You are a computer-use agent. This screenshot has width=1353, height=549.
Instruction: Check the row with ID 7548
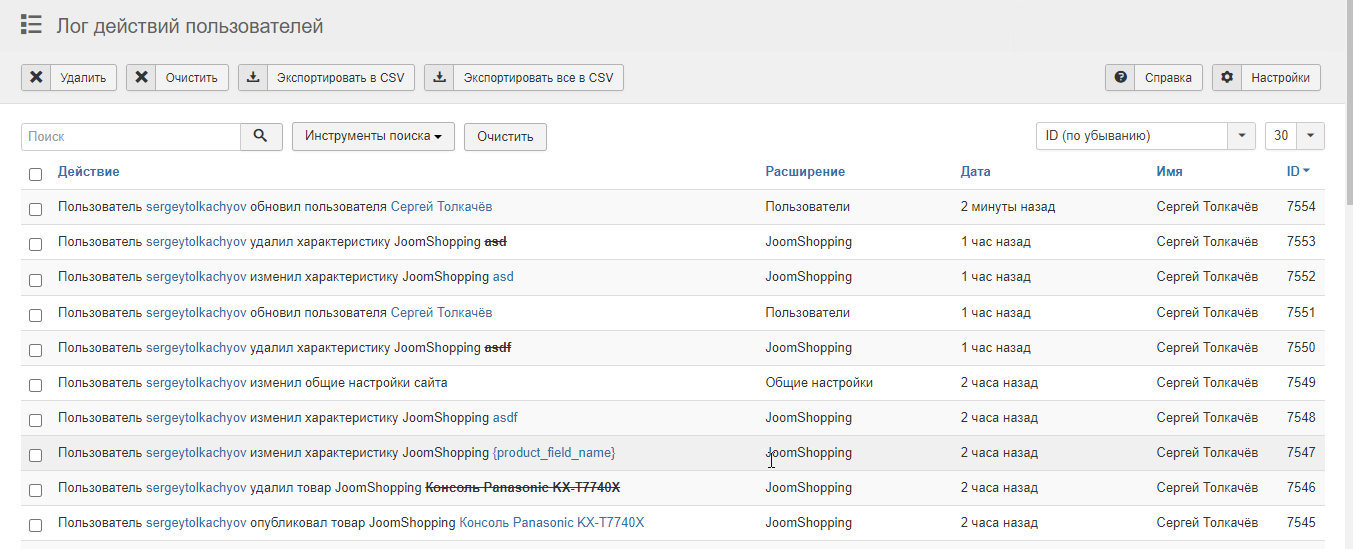coord(35,420)
